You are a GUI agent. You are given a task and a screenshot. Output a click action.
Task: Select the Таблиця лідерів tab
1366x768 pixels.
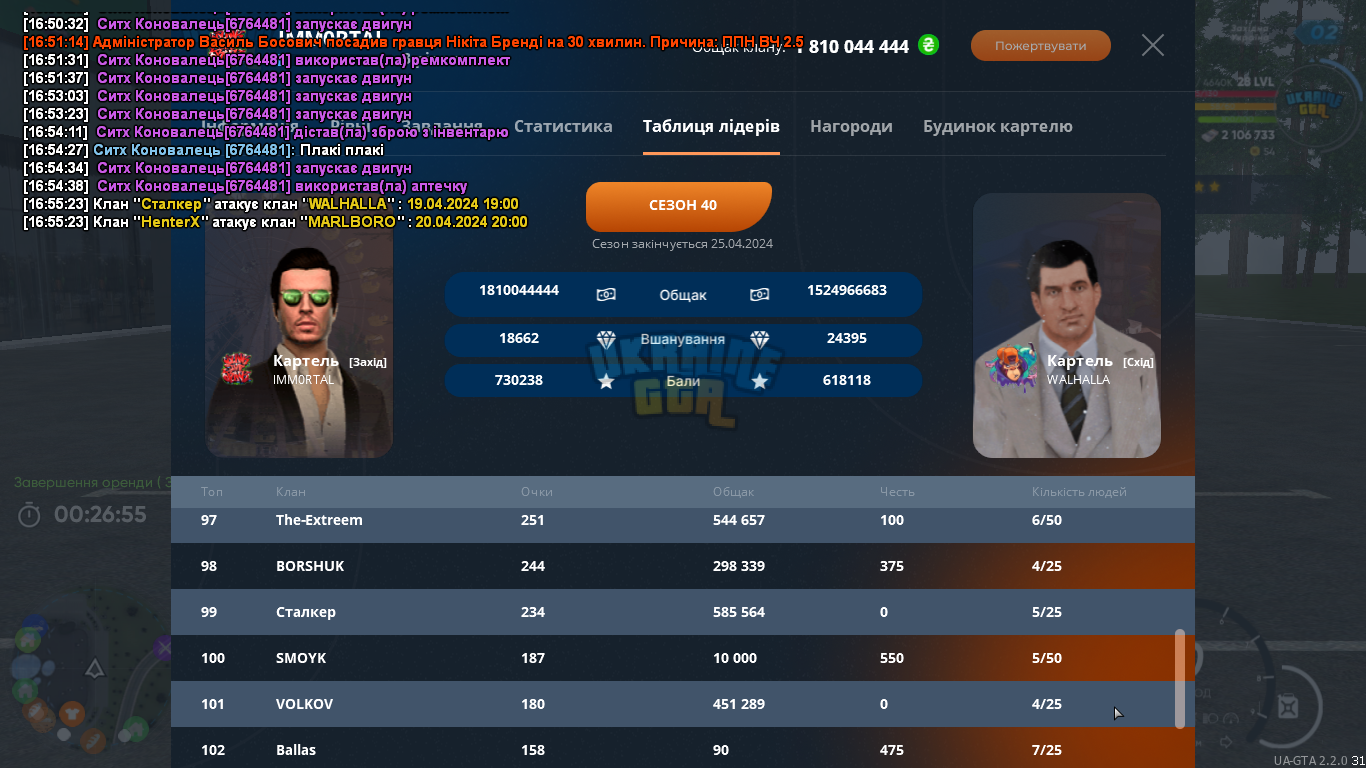[711, 126]
